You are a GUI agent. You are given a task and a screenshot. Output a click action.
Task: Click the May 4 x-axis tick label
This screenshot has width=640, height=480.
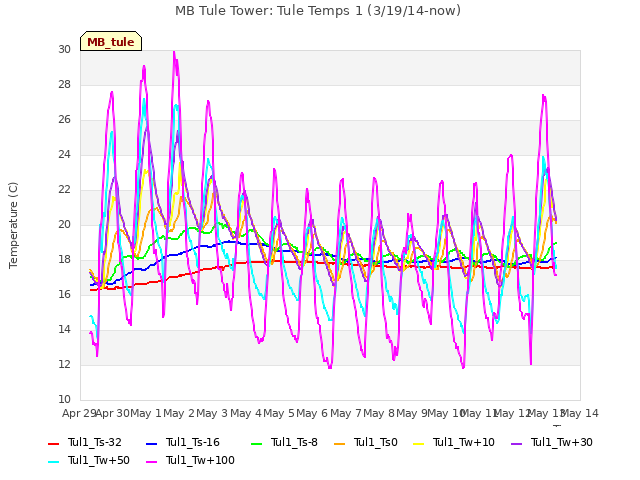[246, 413]
